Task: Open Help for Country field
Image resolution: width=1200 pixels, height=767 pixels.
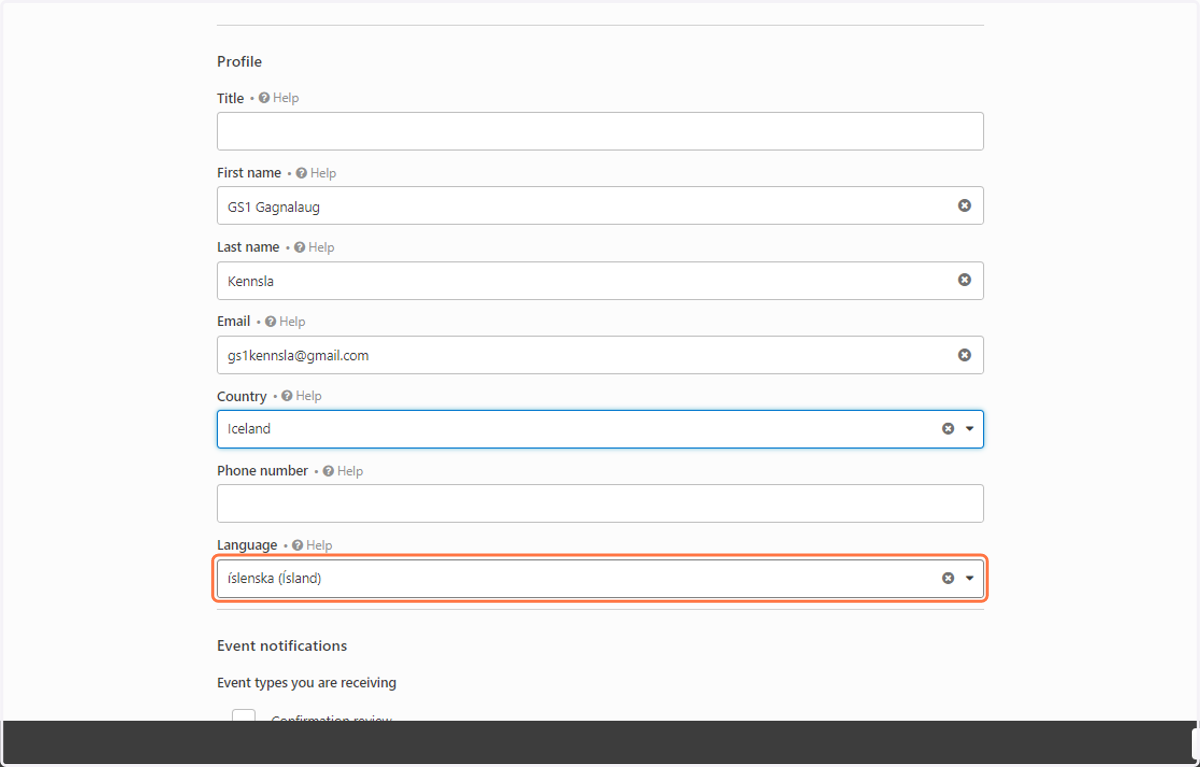Action: [x=301, y=396]
